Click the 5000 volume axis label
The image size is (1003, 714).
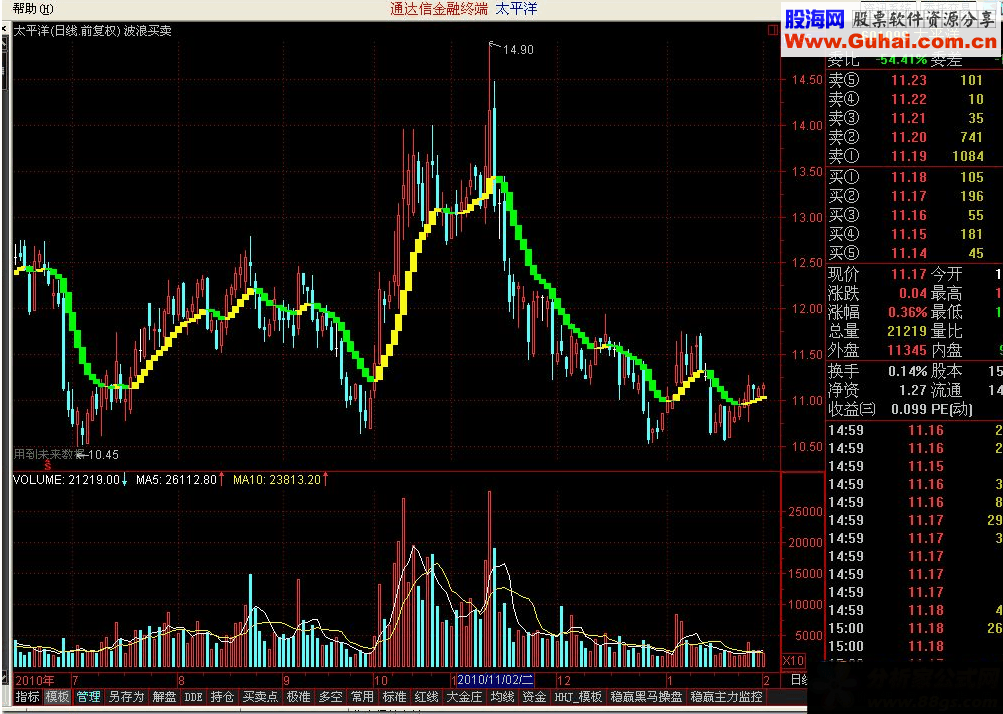809,636
